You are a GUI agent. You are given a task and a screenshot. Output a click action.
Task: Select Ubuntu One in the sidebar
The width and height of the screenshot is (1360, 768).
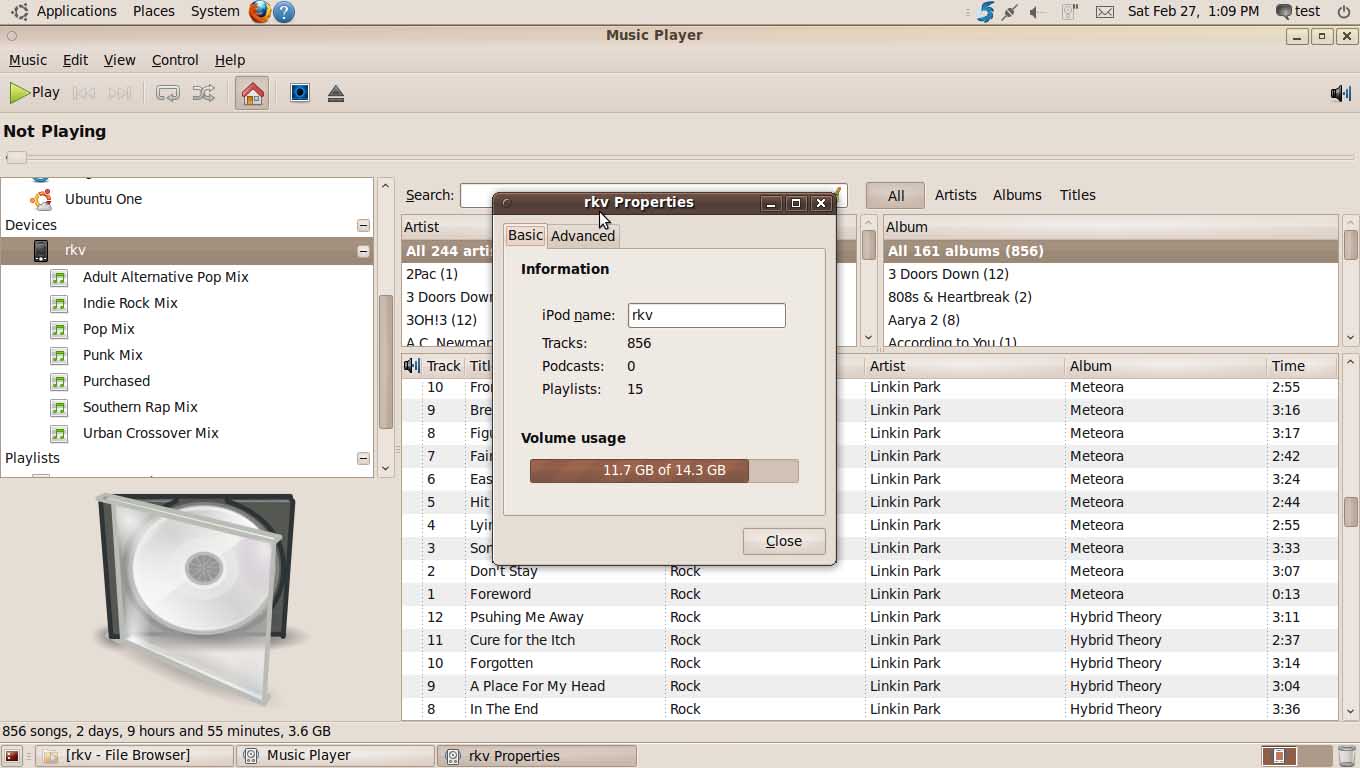coord(103,199)
